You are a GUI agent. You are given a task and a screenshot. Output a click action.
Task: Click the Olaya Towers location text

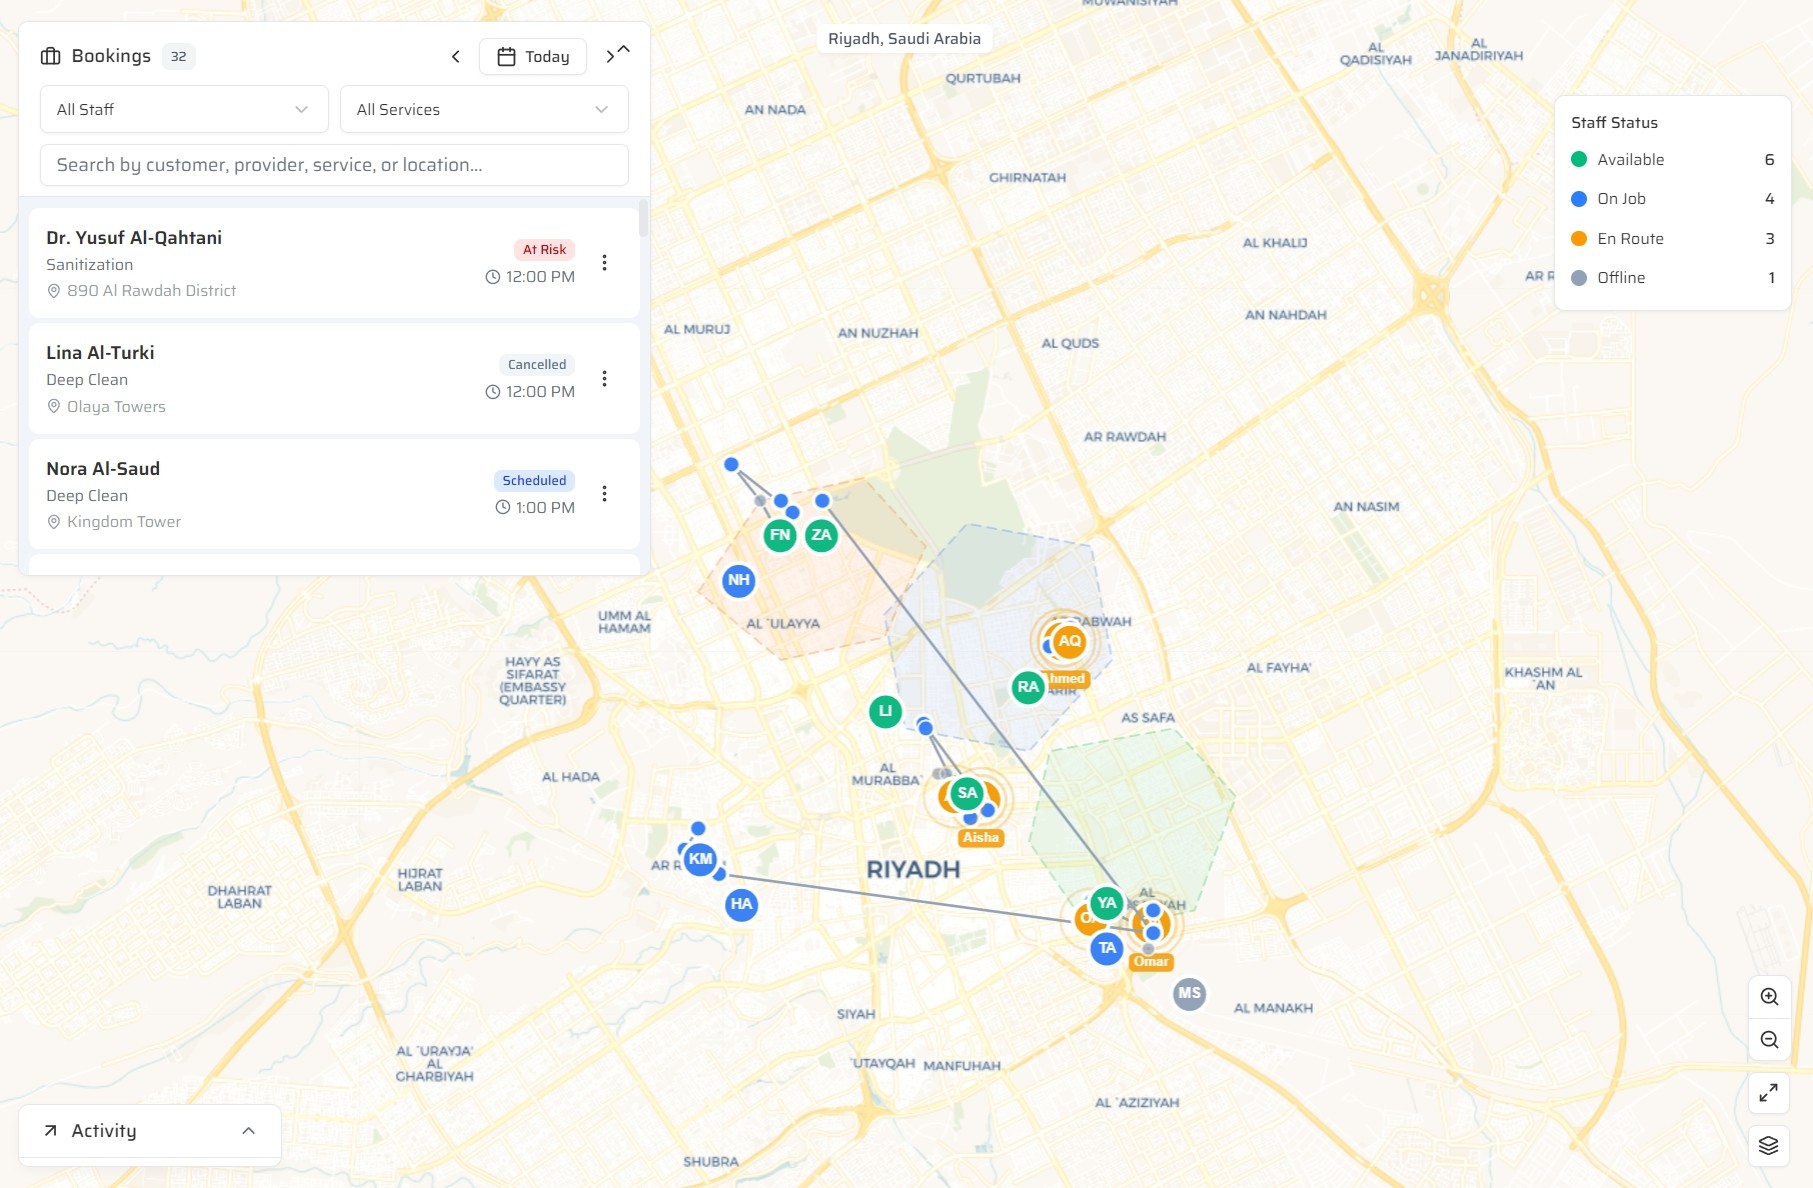coord(116,407)
